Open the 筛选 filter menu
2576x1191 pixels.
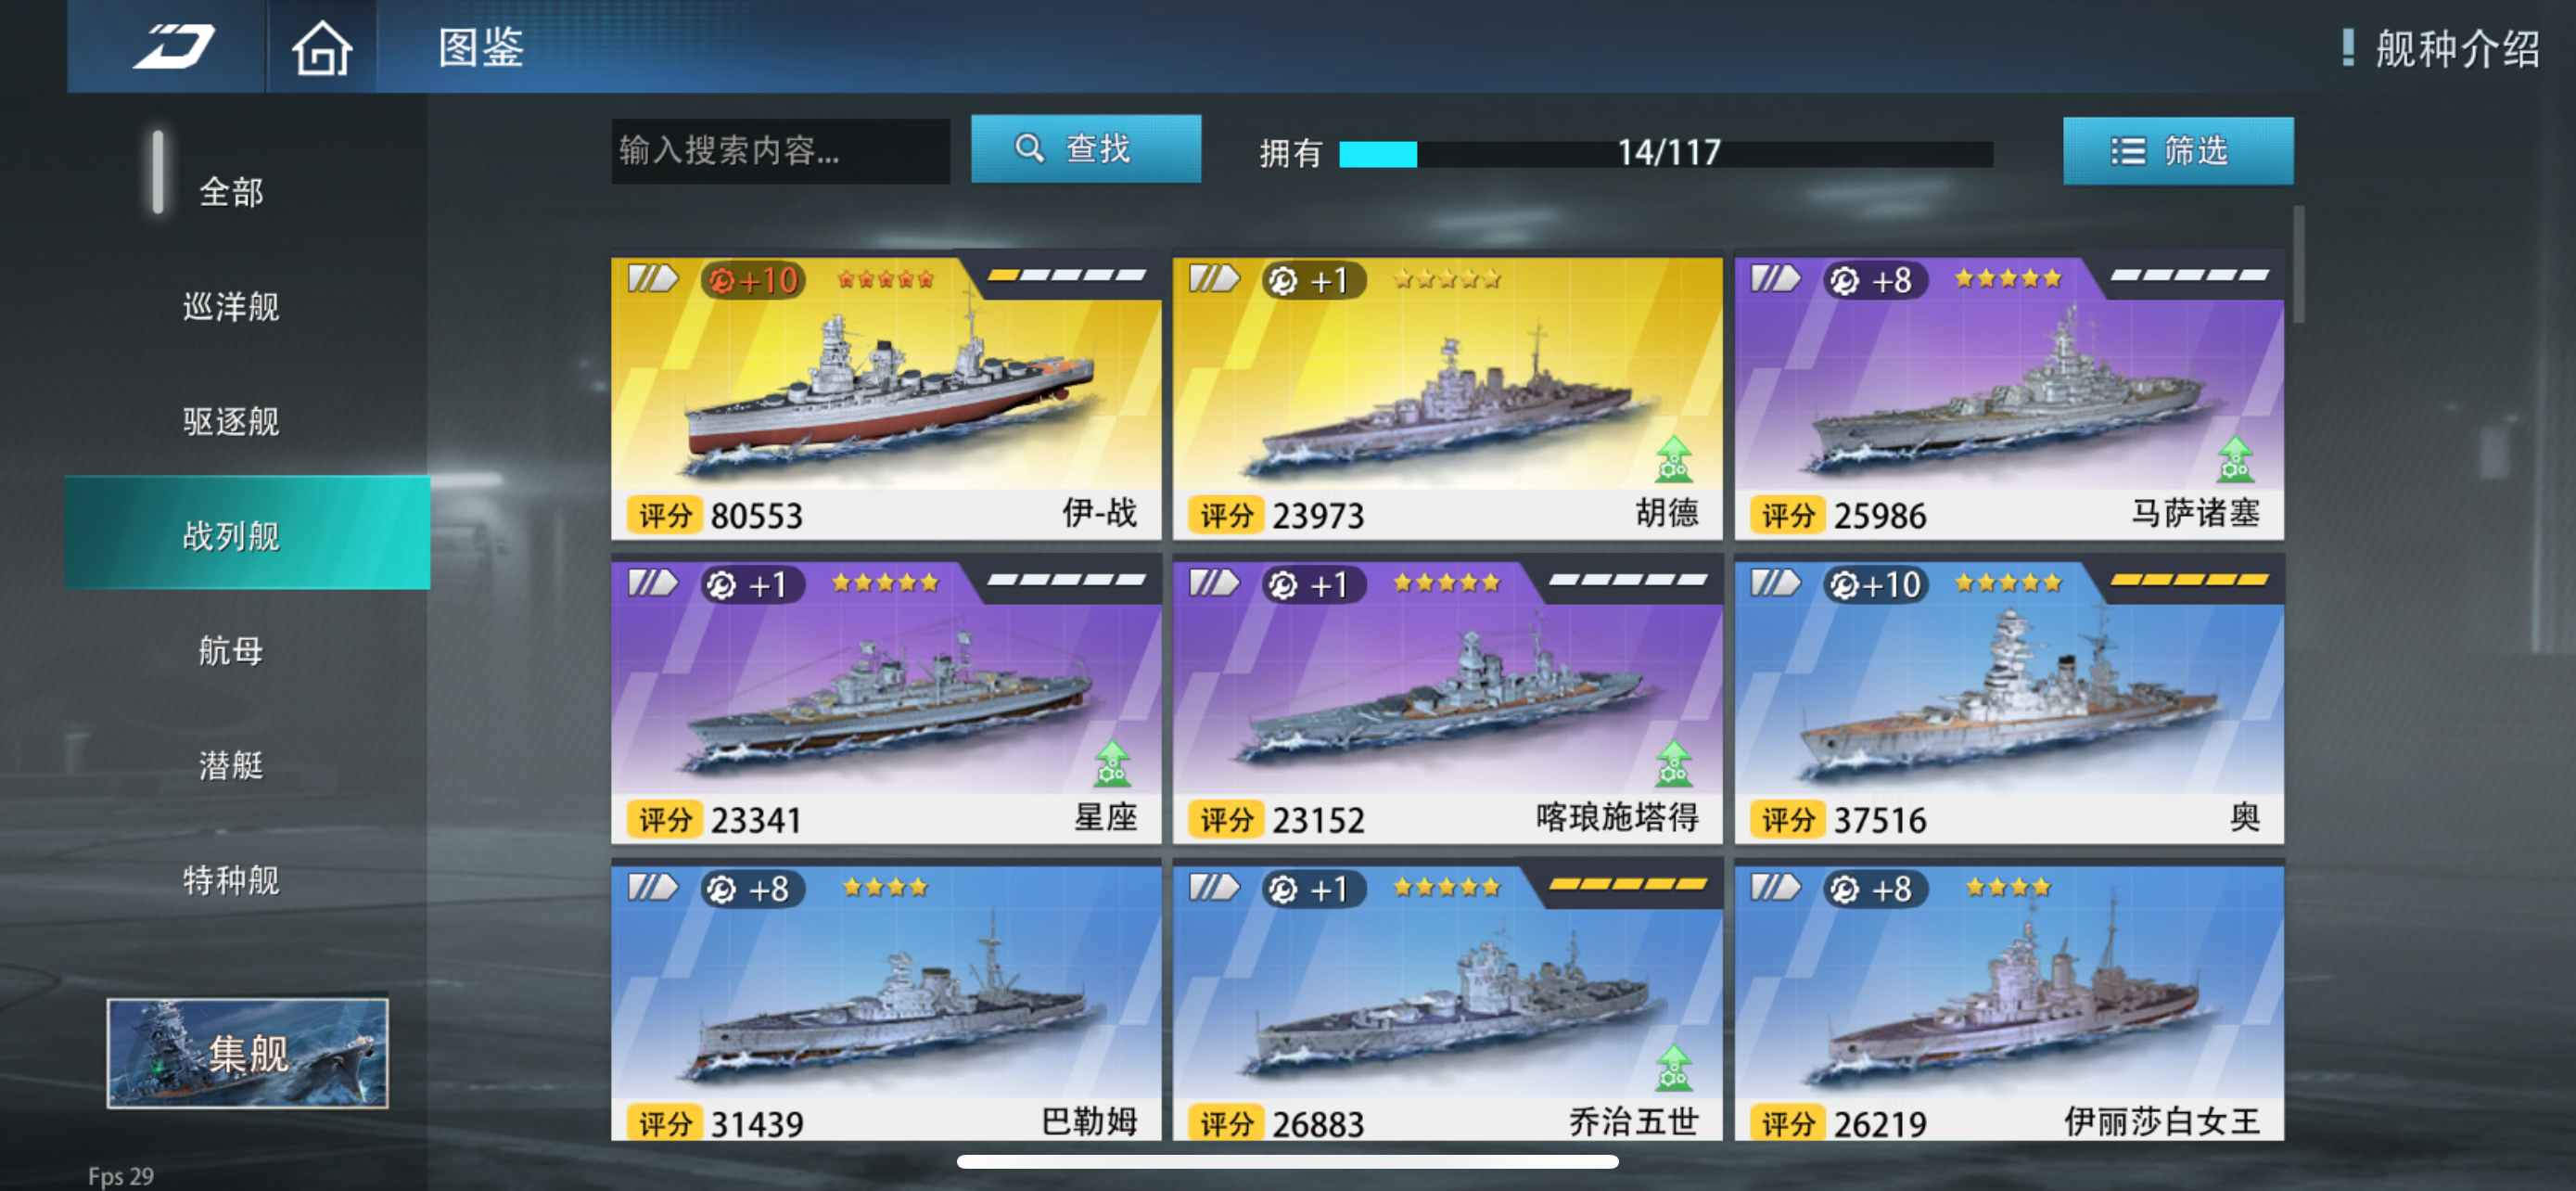[2178, 151]
